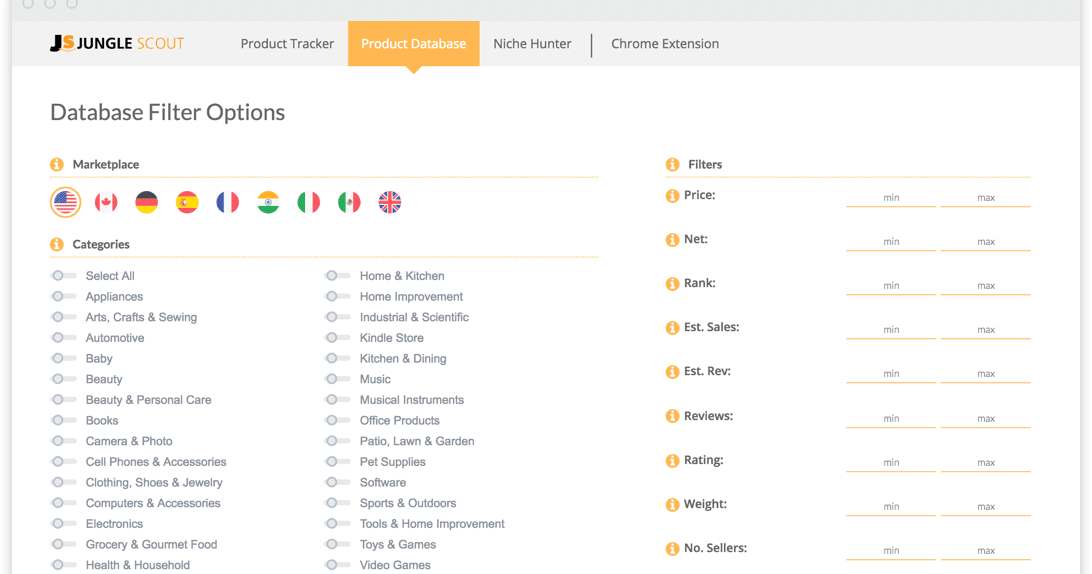The width and height of the screenshot is (1092, 574).
Task: Enable the Automotive category toggle
Action: point(64,338)
